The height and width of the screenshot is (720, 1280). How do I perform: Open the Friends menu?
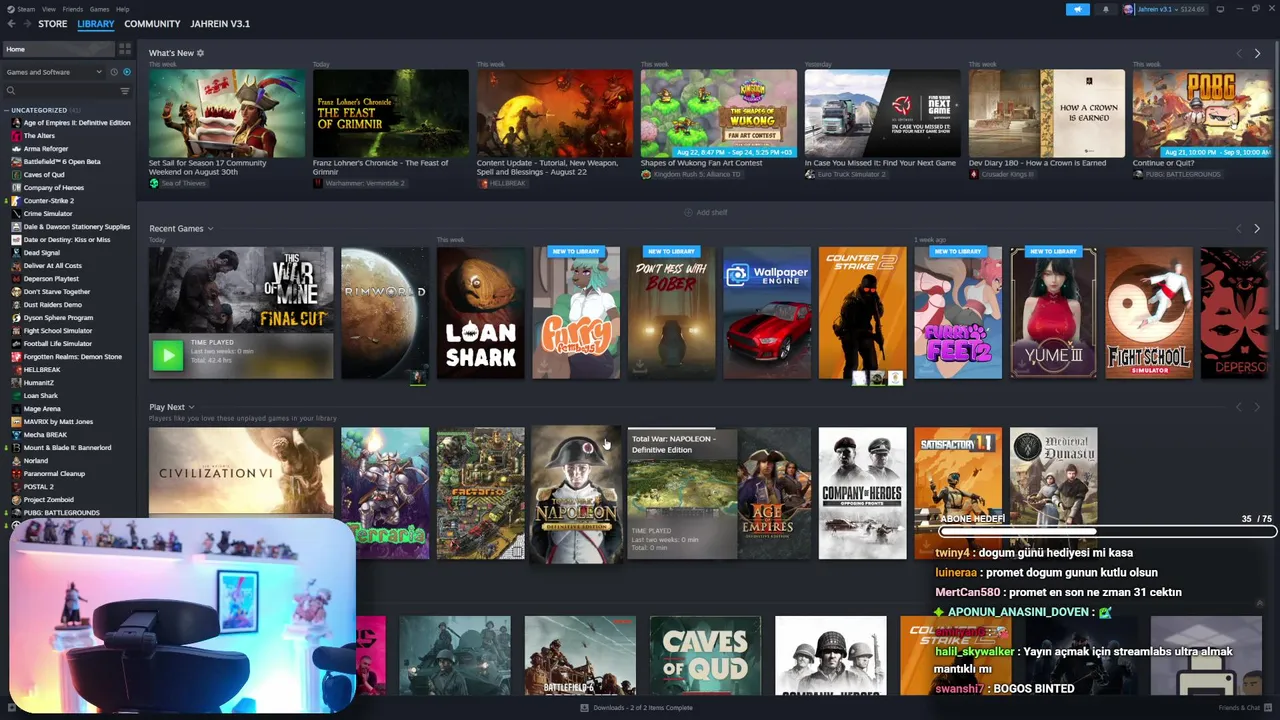click(x=73, y=9)
